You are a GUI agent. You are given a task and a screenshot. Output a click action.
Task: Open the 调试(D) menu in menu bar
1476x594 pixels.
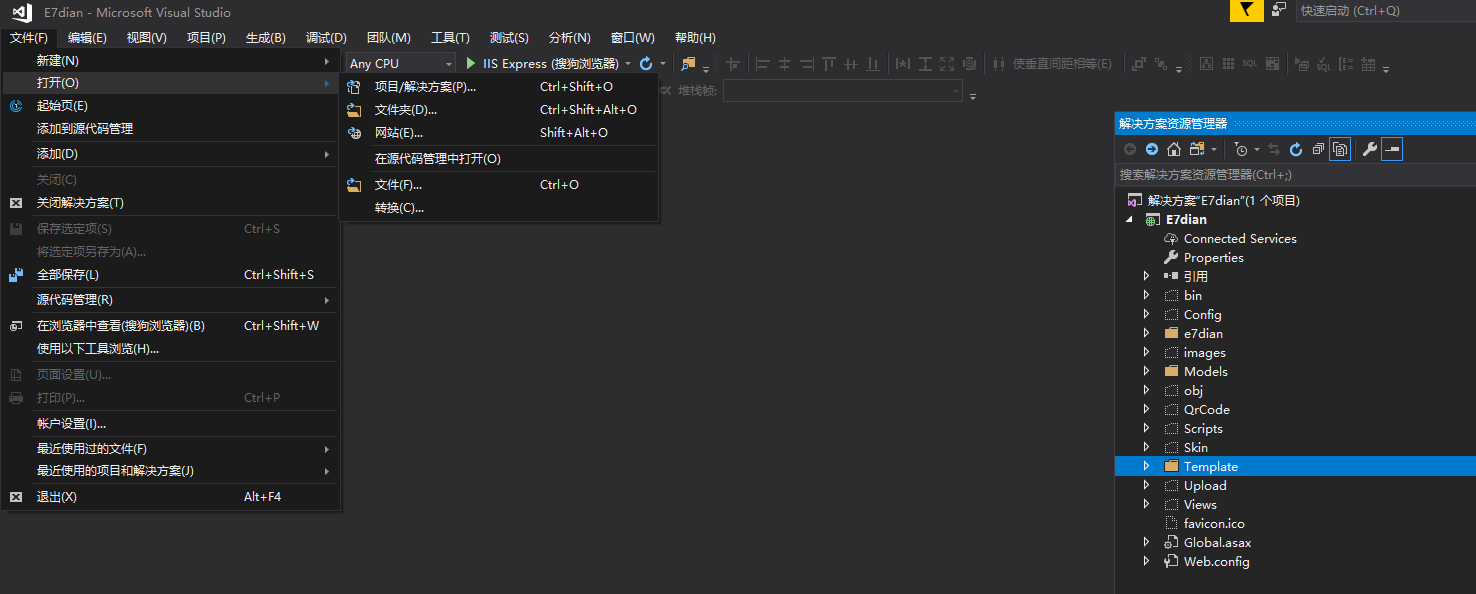[326, 38]
